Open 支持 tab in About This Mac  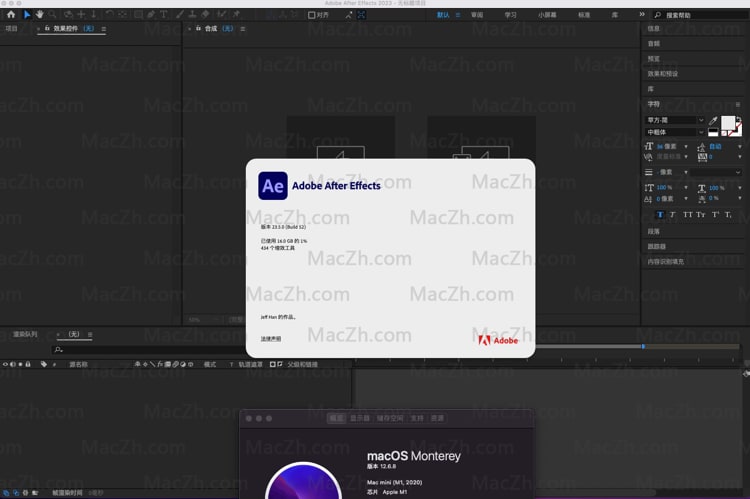(417, 418)
